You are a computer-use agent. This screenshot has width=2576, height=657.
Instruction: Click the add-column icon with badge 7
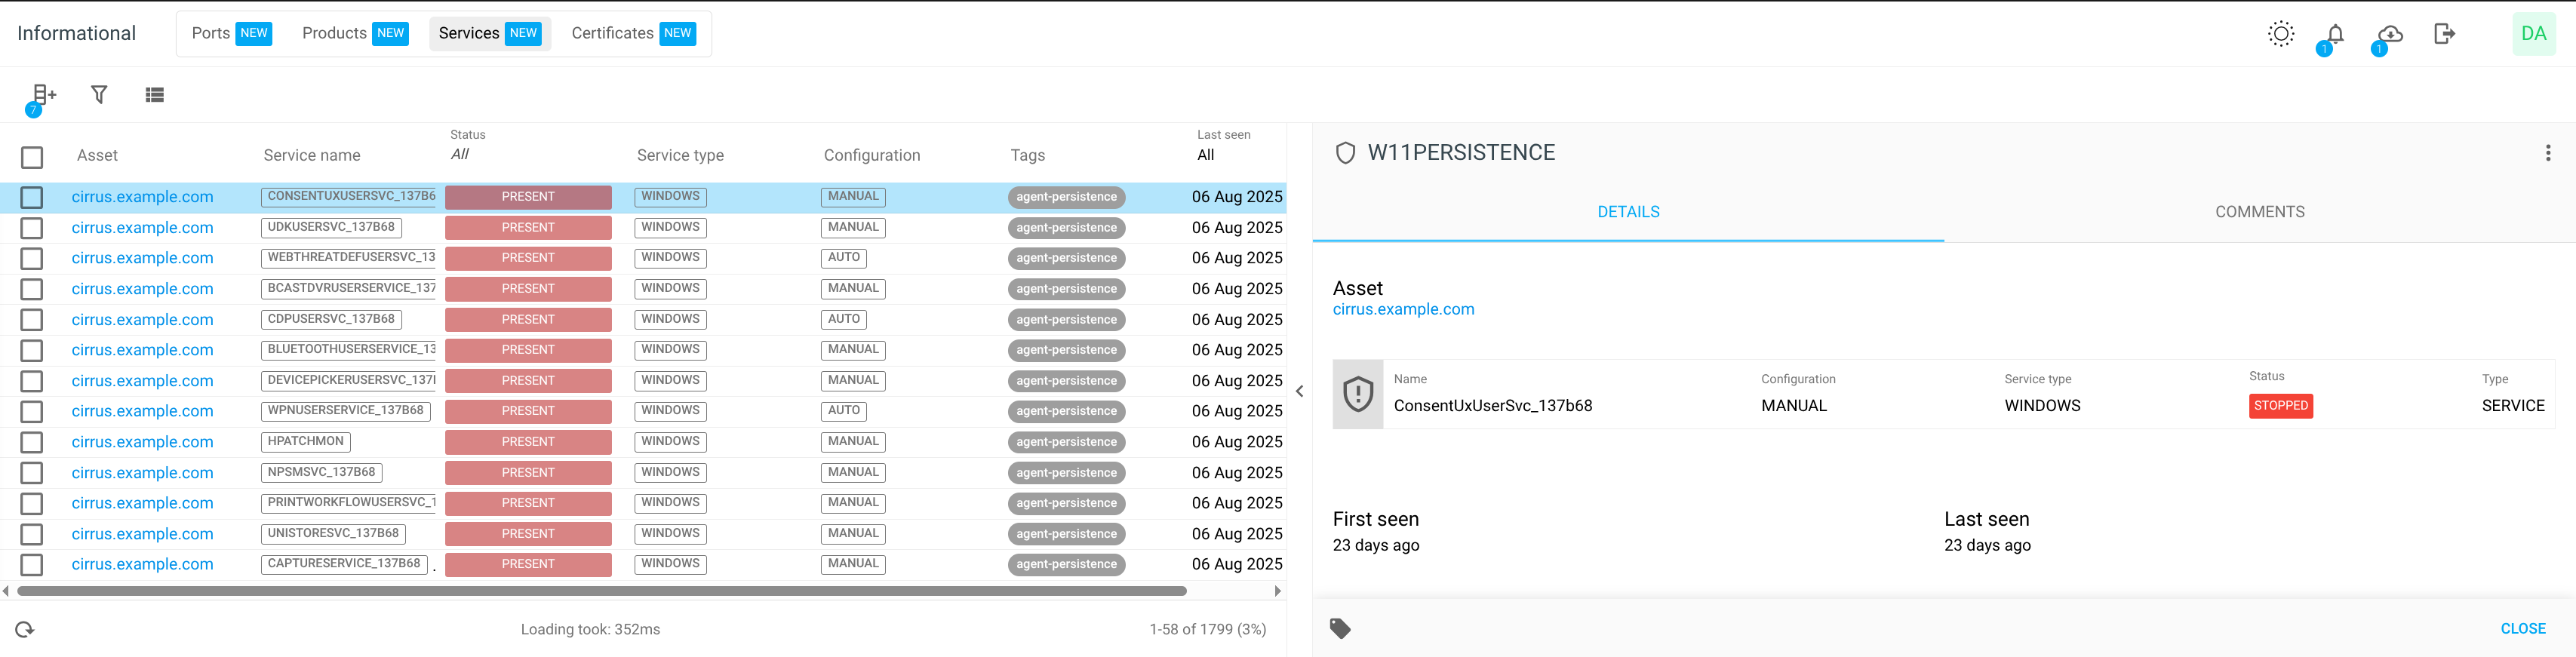43,94
